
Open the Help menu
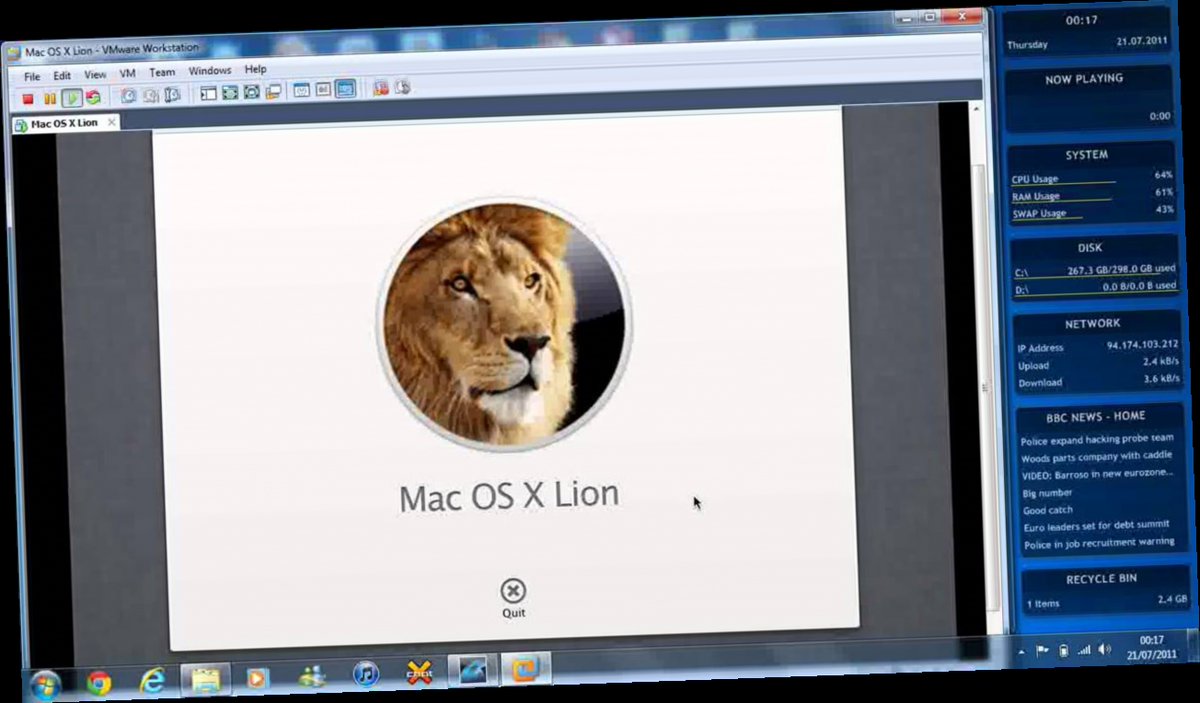click(255, 69)
